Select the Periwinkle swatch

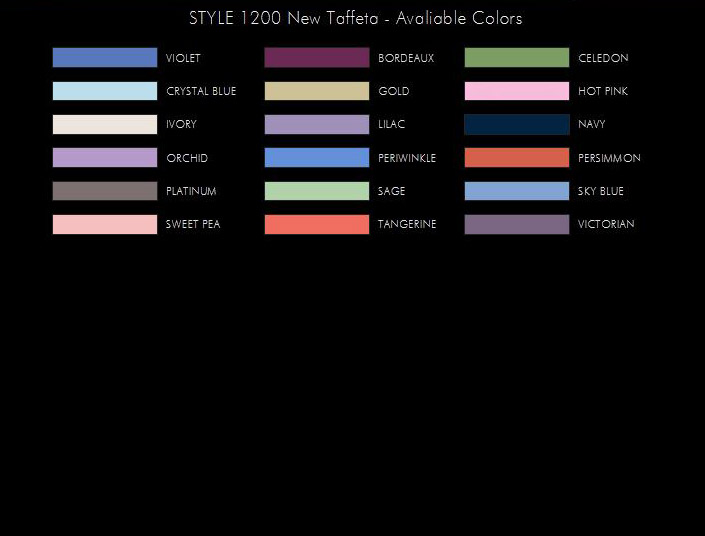point(317,157)
